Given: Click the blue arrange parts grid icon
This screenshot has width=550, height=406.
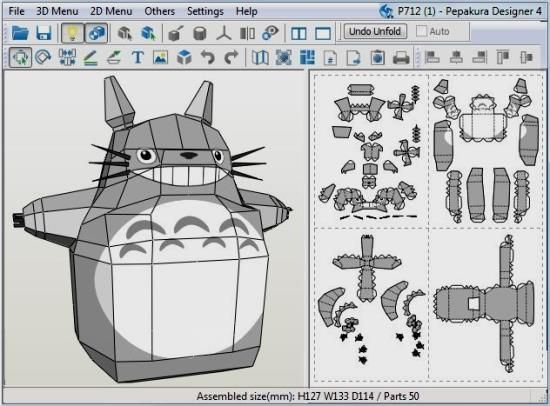Looking at the screenshot, I should [307, 57].
